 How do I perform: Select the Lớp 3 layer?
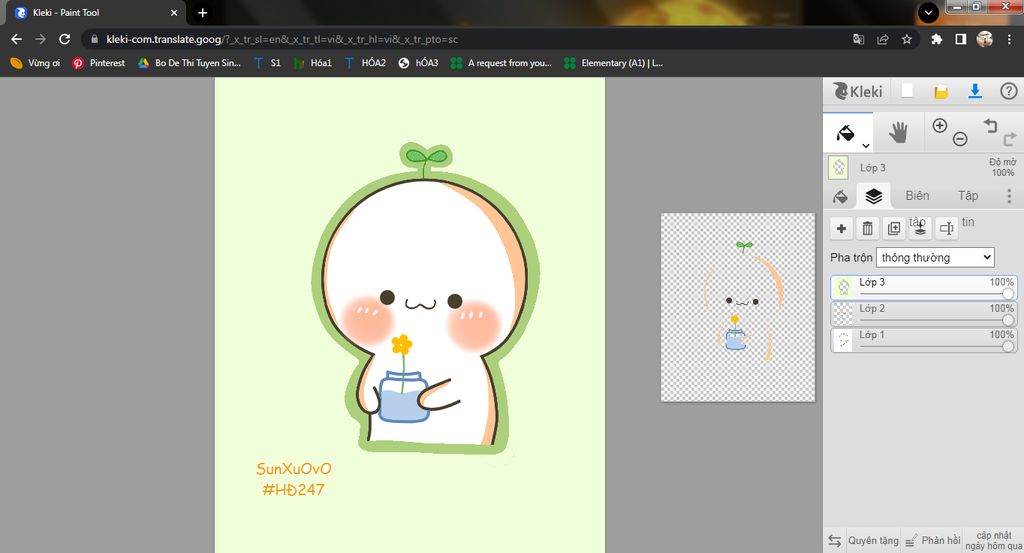click(923, 287)
